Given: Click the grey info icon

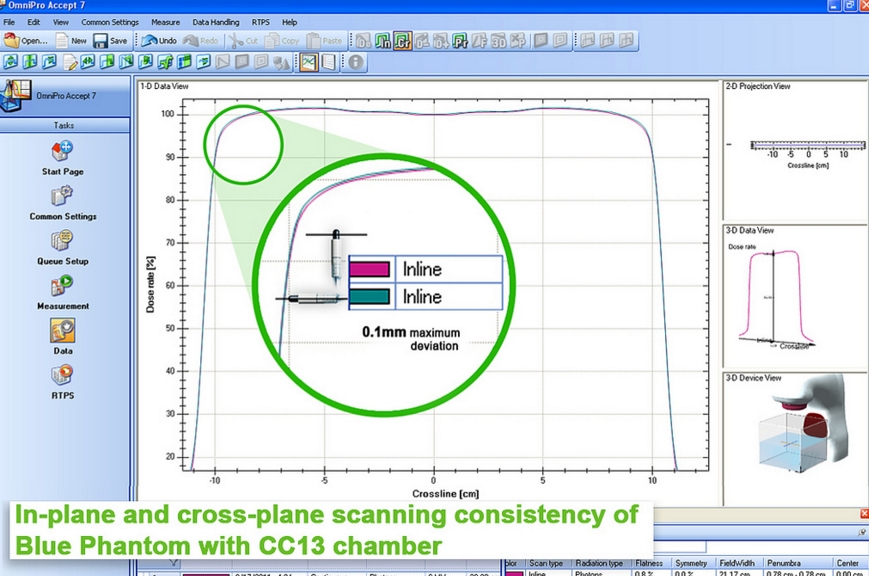Looking at the screenshot, I should click(356, 63).
